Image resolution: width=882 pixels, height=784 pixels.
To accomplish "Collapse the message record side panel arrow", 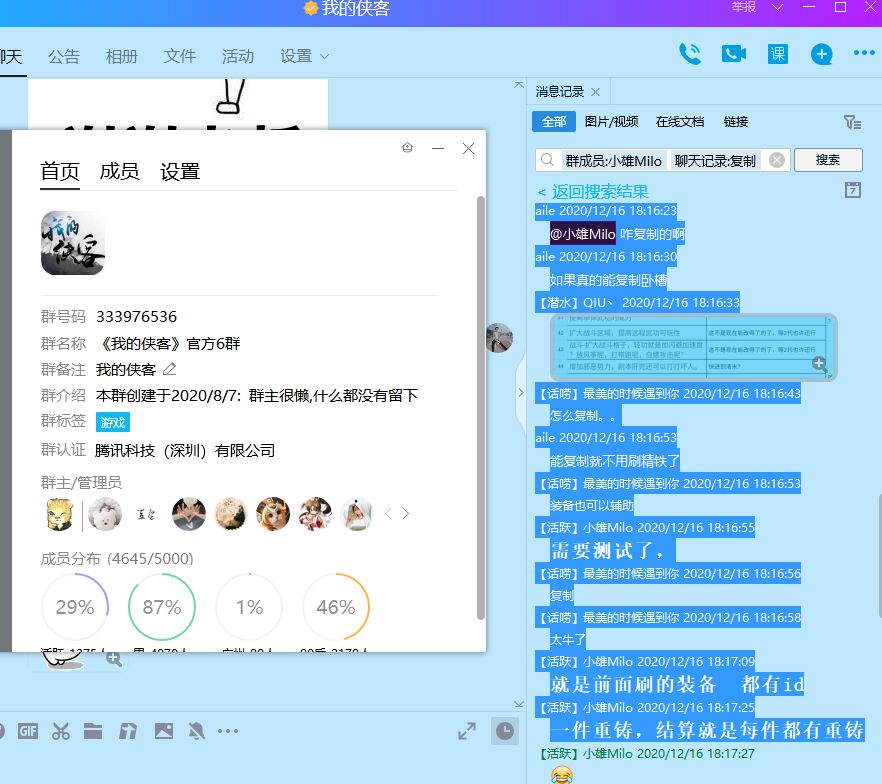I will (x=520, y=393).
